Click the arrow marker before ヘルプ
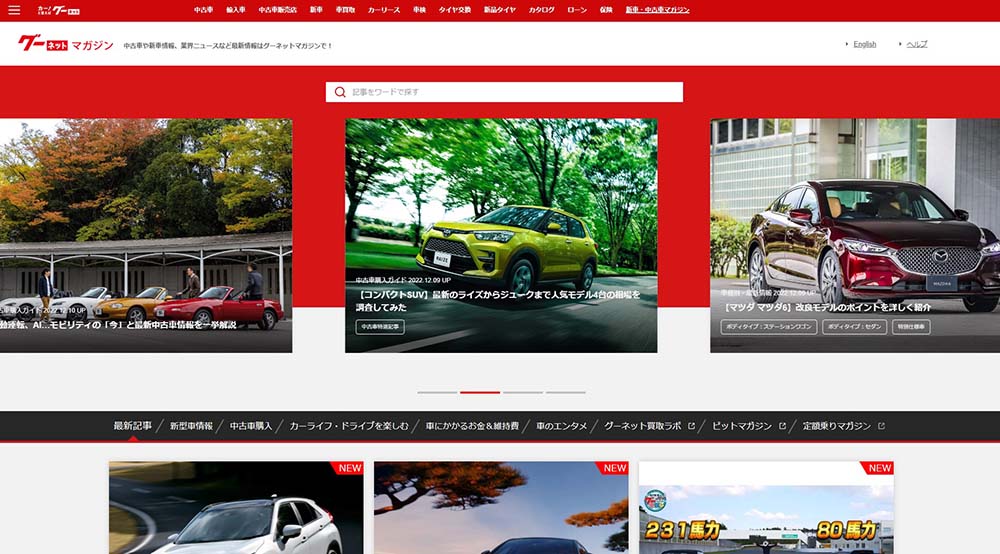The image size is (1000, 554). pos(900,44)
